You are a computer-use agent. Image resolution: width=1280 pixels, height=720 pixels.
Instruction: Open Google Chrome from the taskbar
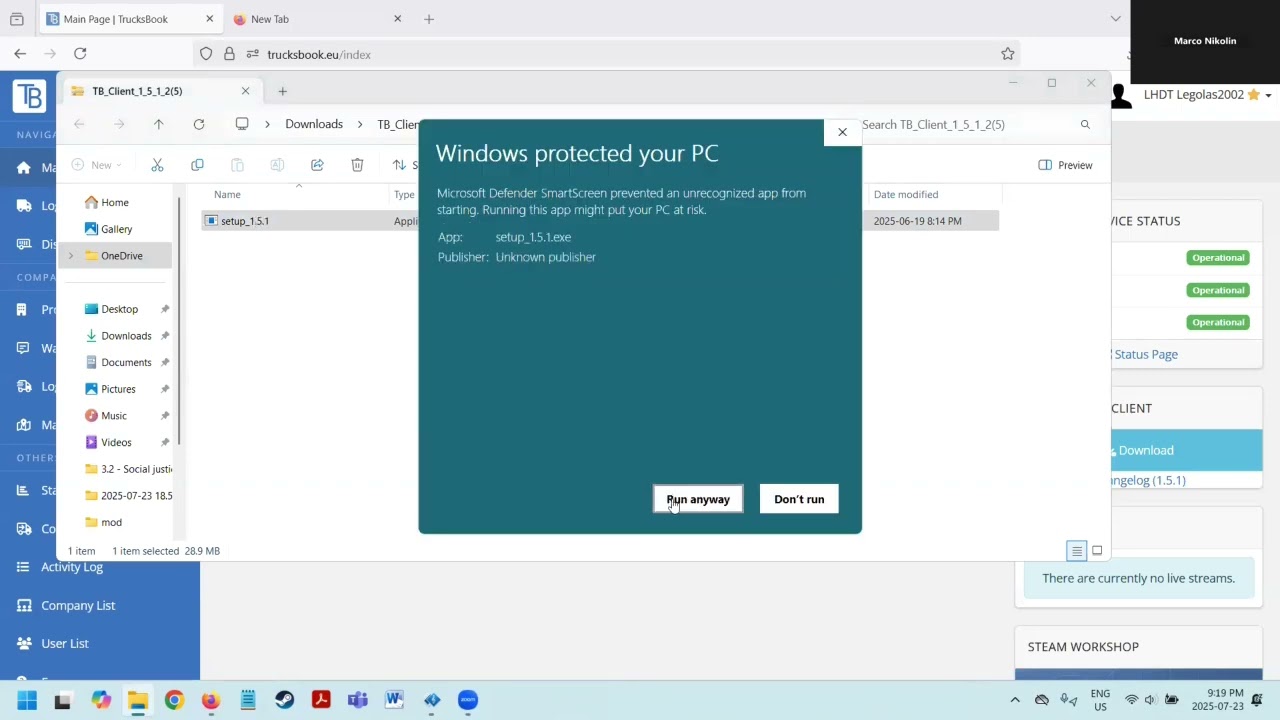174,700
